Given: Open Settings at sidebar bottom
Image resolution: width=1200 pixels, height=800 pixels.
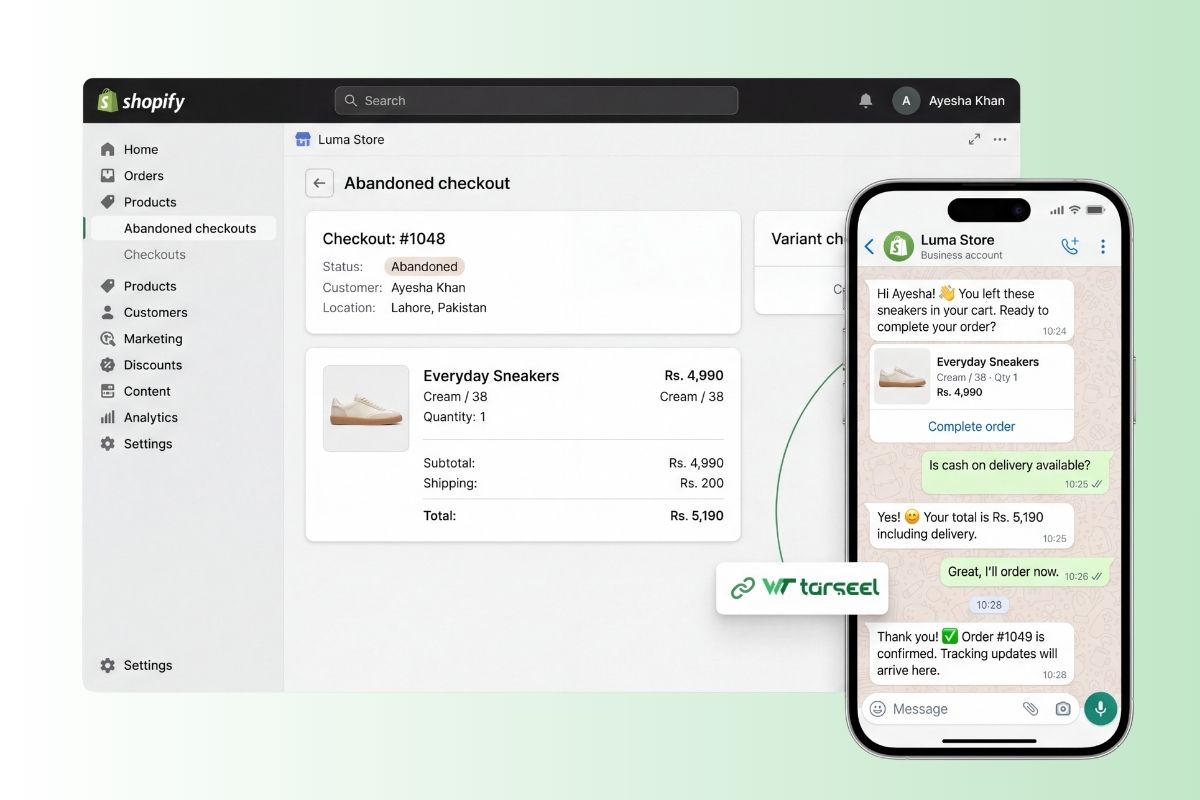Looking at the screenshot, I should [x=148, y=665].
